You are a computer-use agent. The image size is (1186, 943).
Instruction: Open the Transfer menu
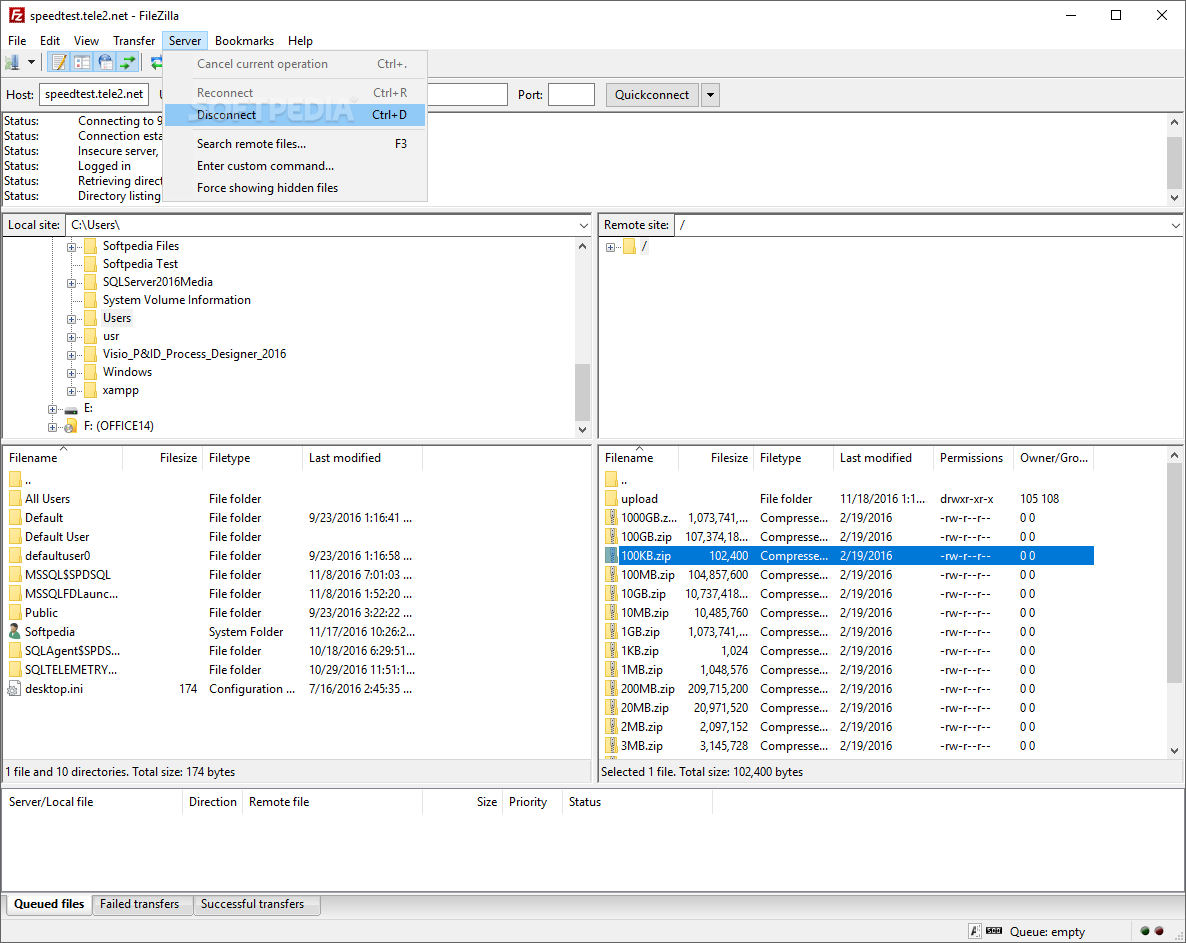tap(134, 41)
